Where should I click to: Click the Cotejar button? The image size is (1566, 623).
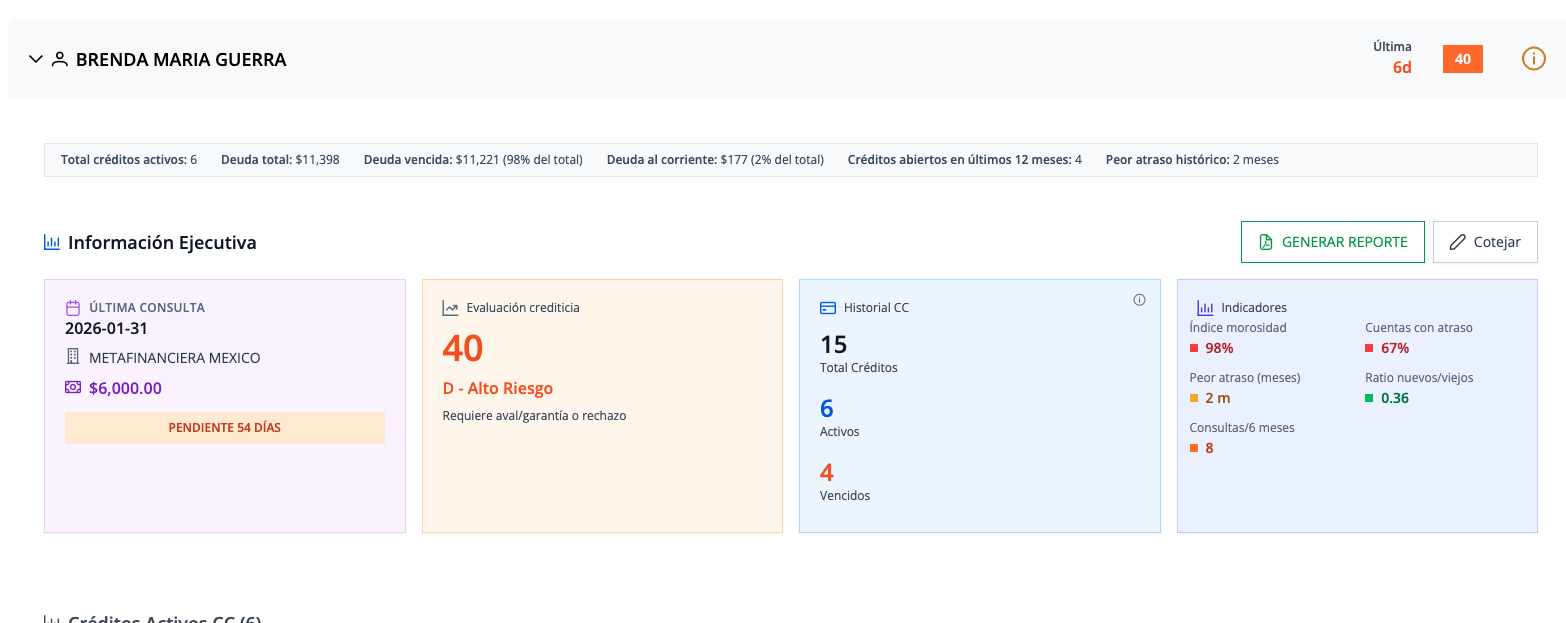tap(1485, 242)
